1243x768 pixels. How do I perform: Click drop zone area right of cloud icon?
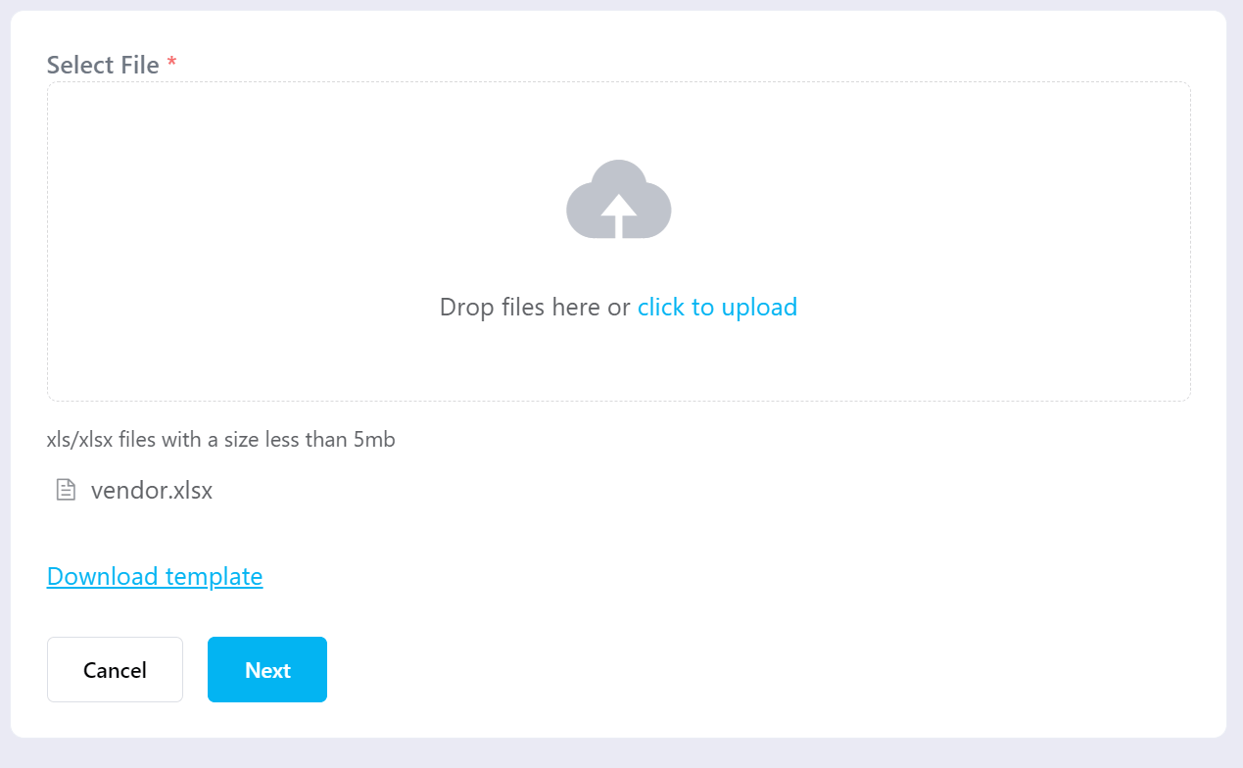tap(930, 200)
